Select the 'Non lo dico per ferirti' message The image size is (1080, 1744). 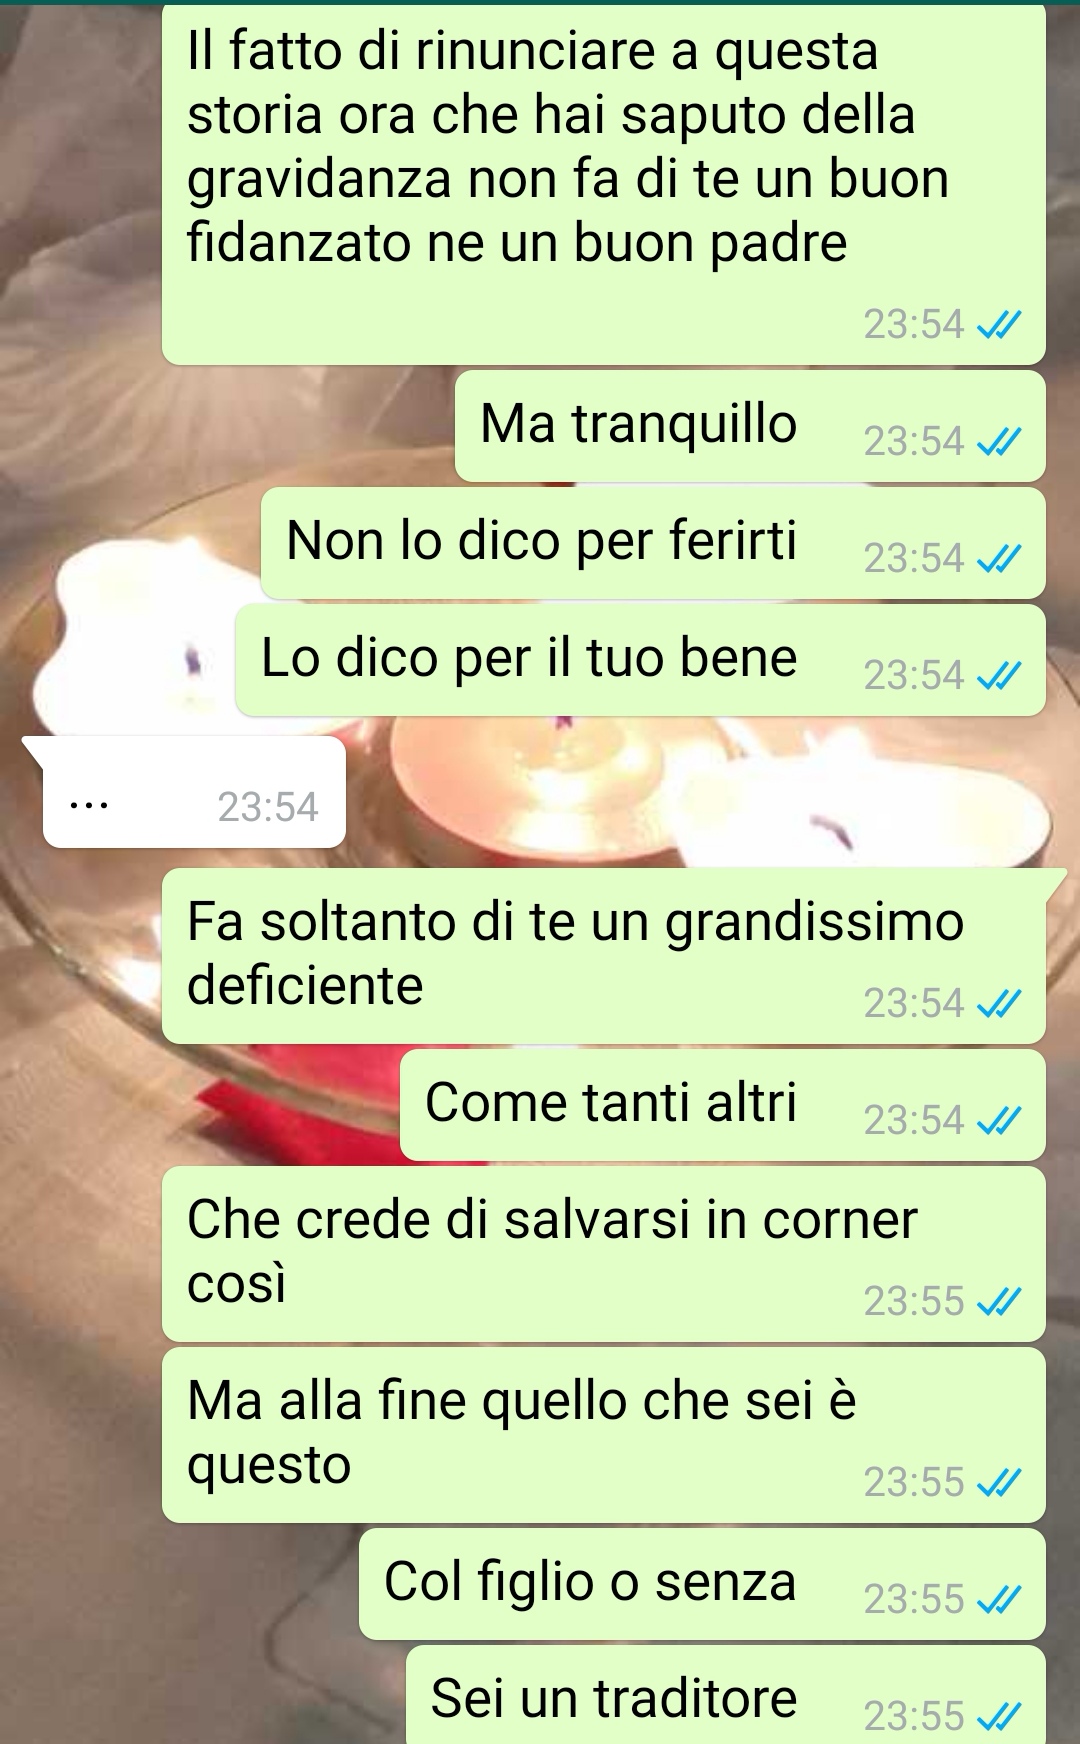[653, 543]
